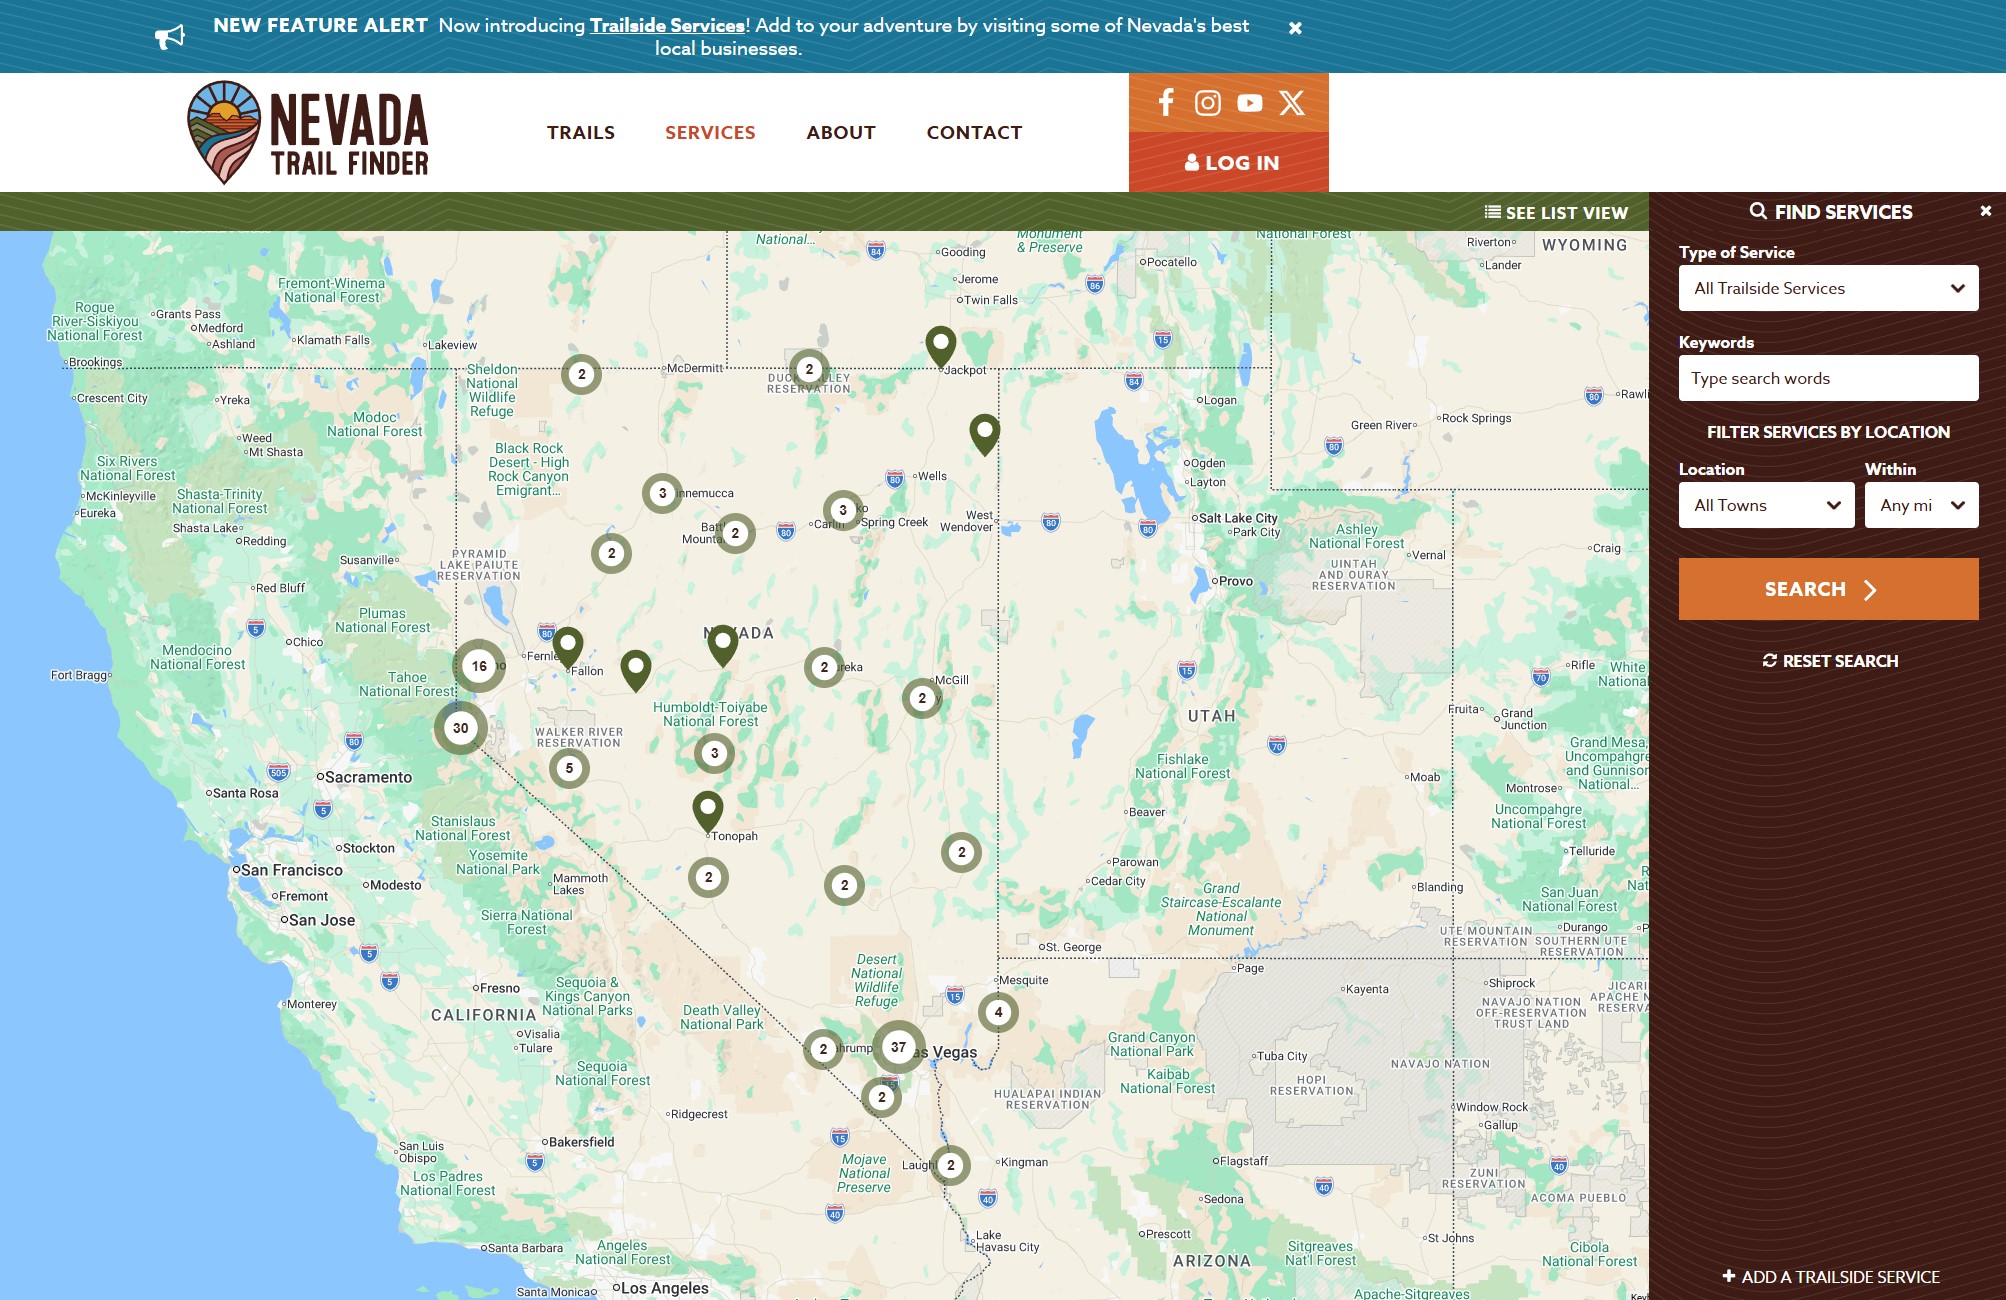Open the cluster marker labeled 16
The image size is (2006, 1300).
[x=479, y=666]
